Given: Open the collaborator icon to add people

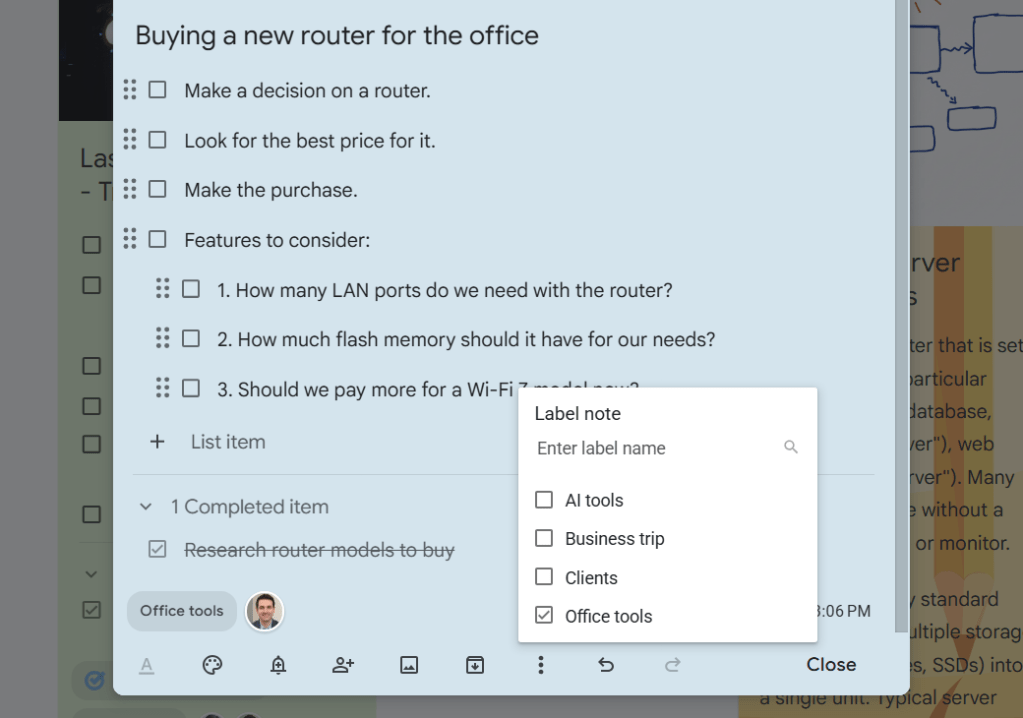Looking at the screenshot, I should point(343,665).
